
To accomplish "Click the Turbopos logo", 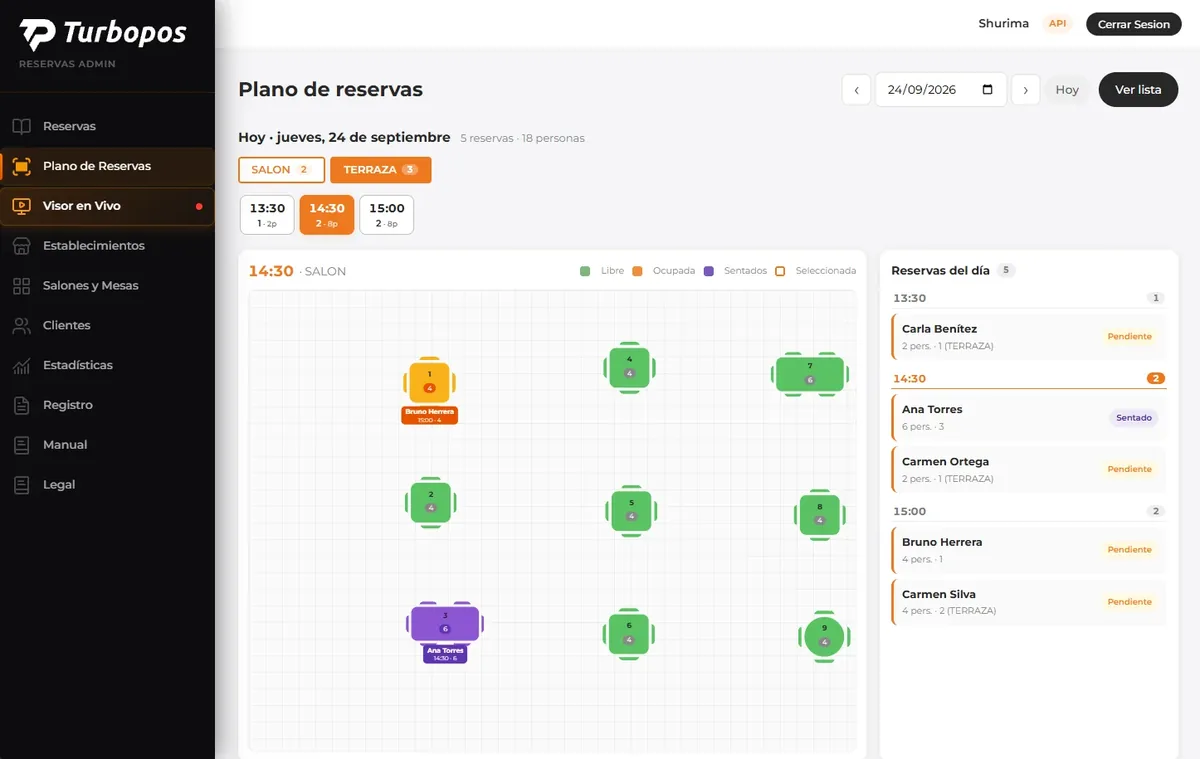I will tap(103, 35).
